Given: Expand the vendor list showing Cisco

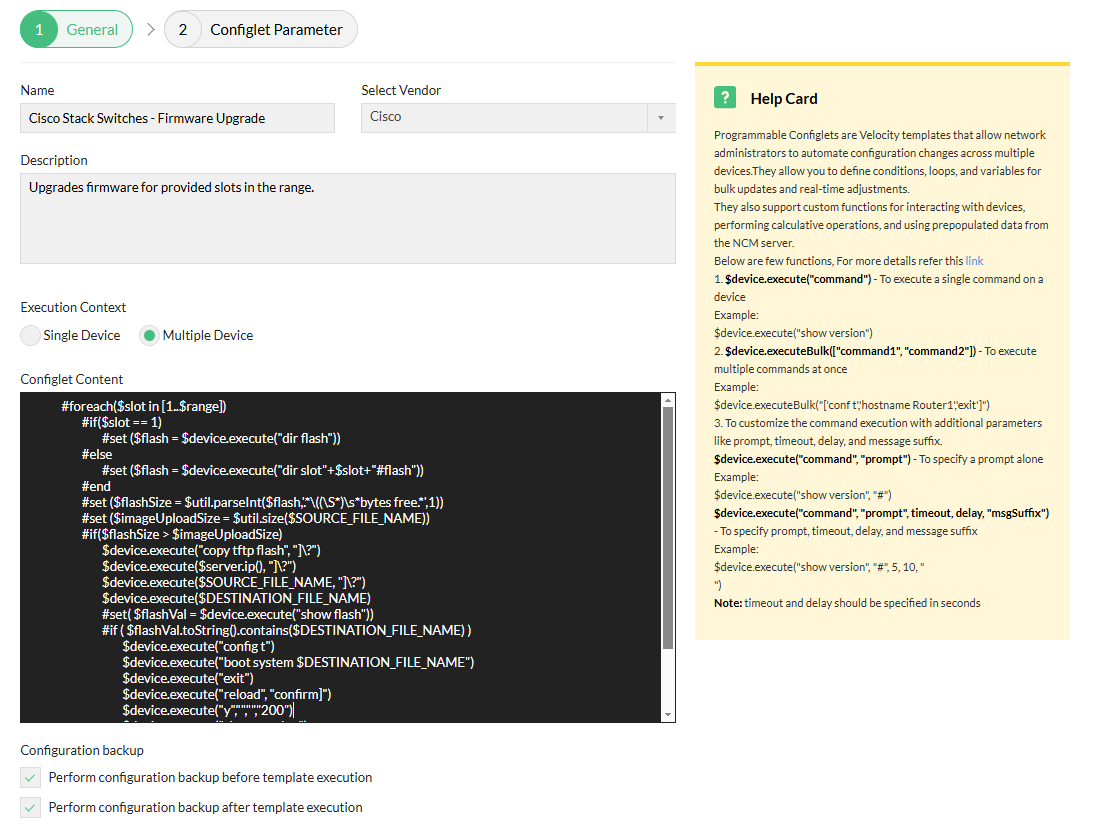Looking at the screenshot, I should (659, 118).
